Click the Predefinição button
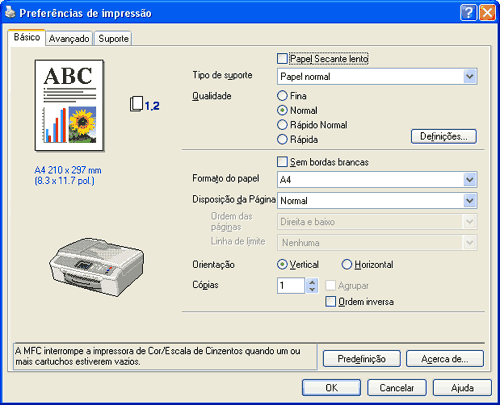The height and width of the screenshot is (405, 500). [x=361, y=359]
